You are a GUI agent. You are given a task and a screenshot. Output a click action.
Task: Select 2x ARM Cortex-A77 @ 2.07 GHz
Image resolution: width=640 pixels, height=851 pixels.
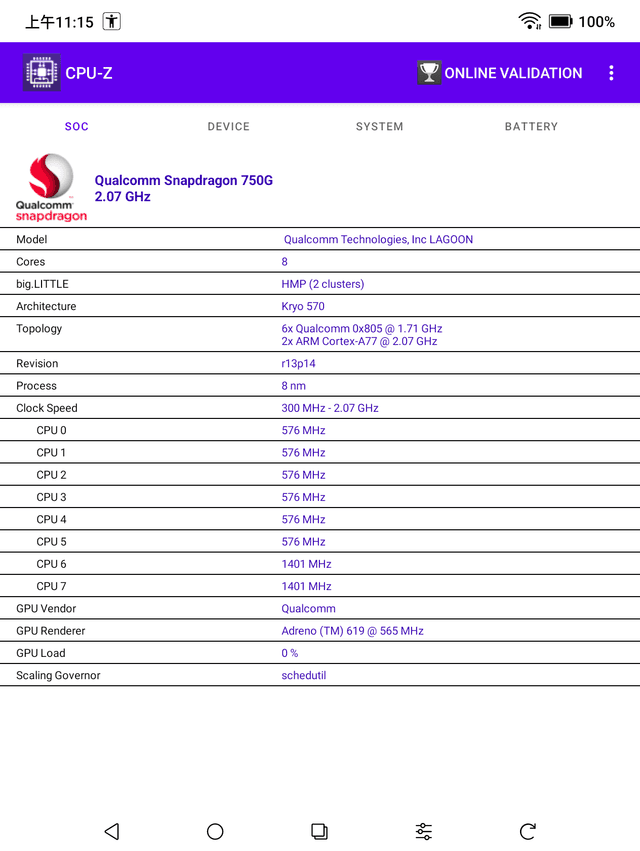coord(359,341)
